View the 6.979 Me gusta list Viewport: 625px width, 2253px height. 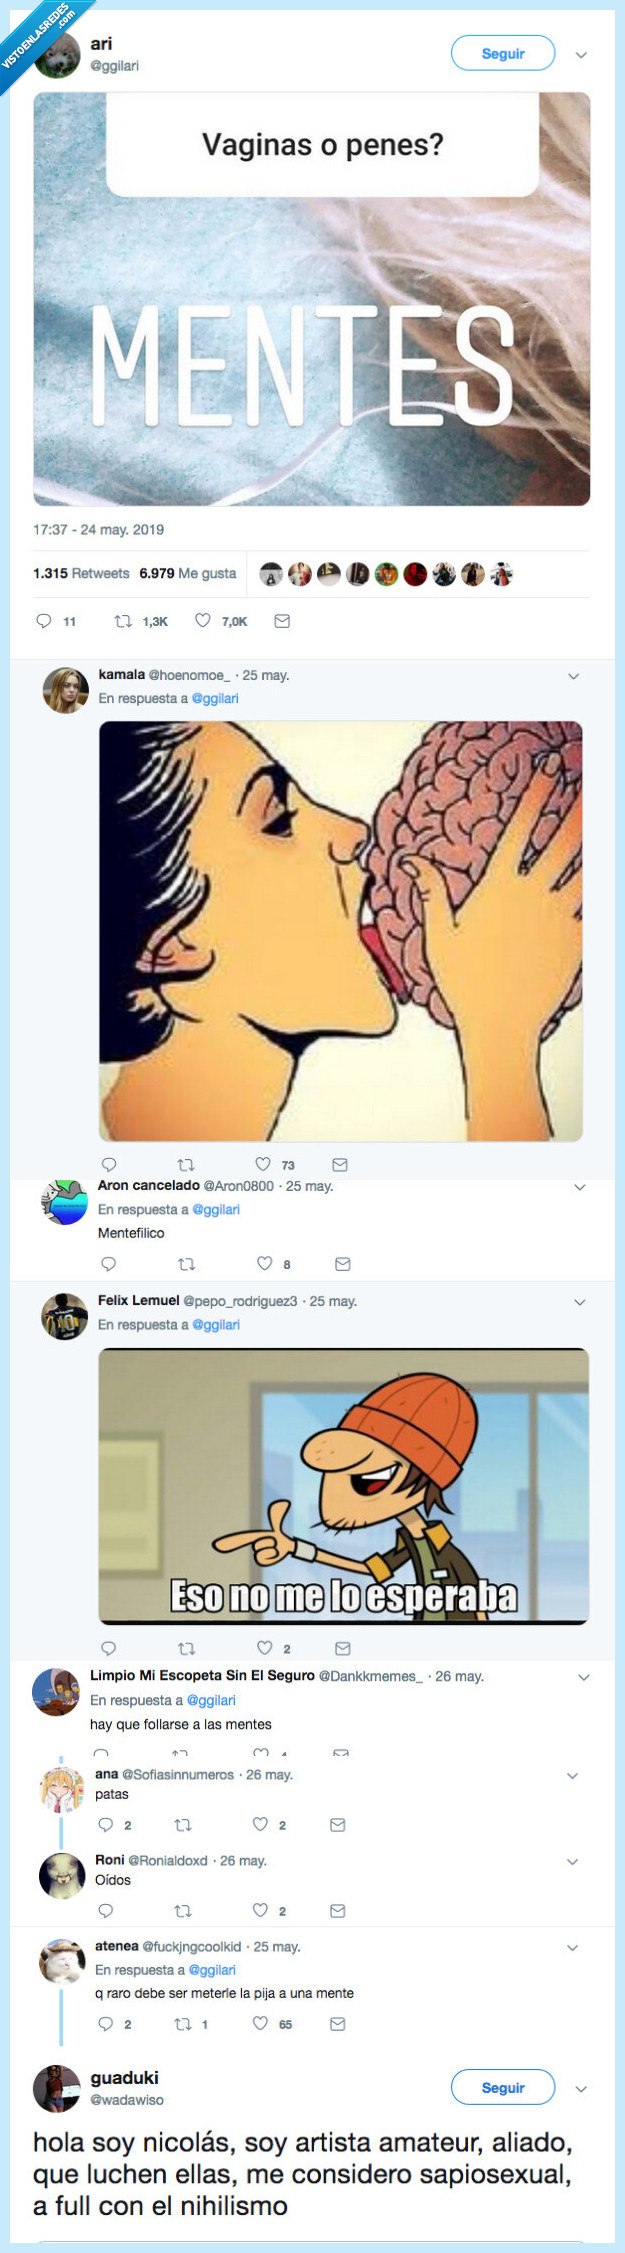click(x=187, y=573)
